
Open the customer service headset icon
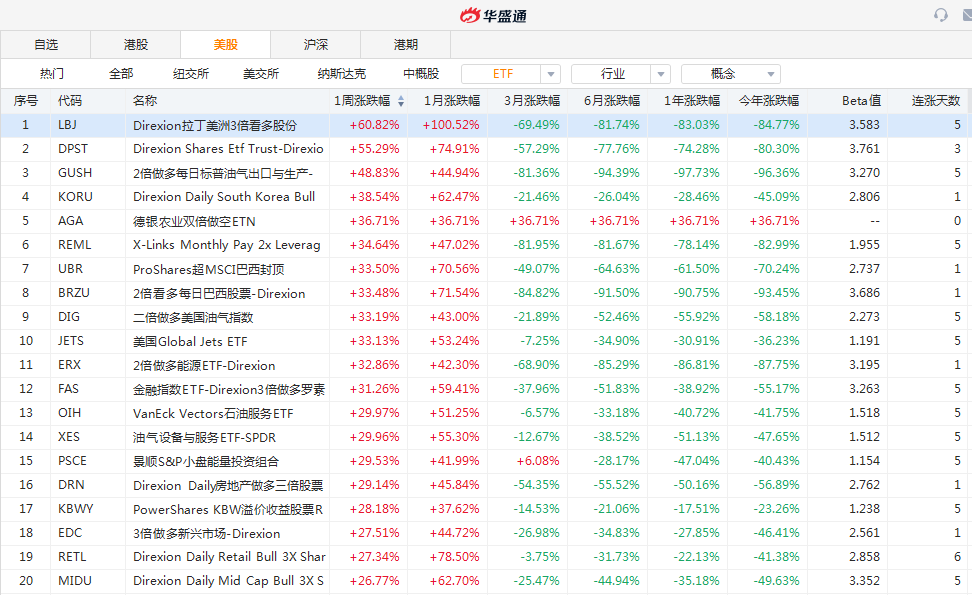click(940, 15)
